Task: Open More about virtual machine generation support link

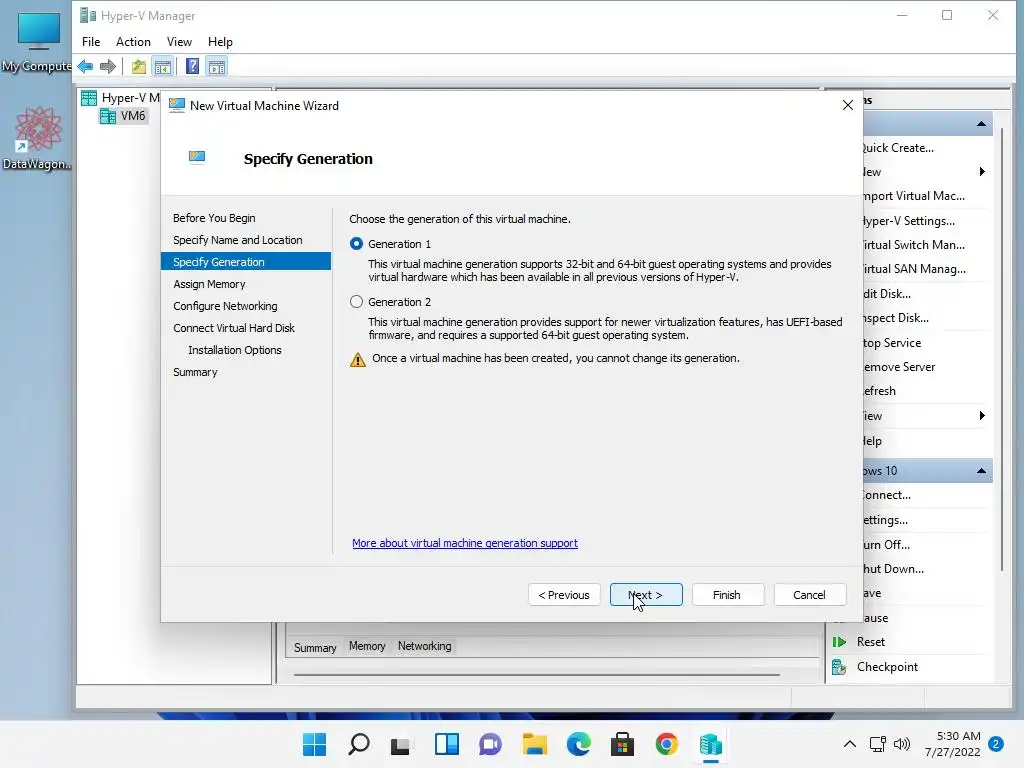Action: 465,543
